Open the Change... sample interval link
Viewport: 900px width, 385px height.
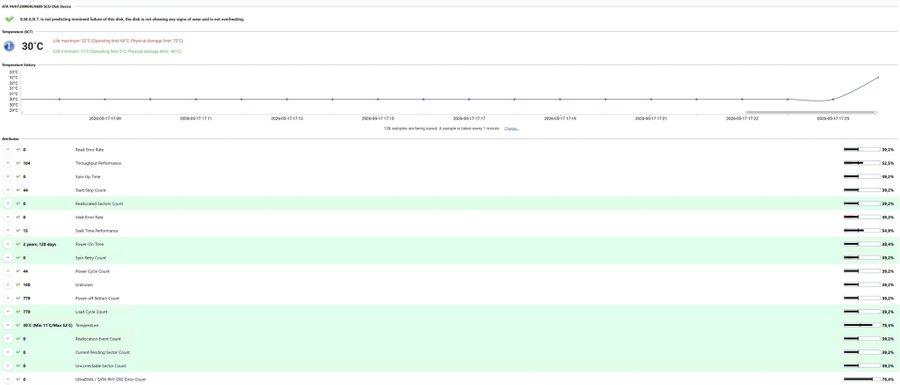(x=511, y=129)
